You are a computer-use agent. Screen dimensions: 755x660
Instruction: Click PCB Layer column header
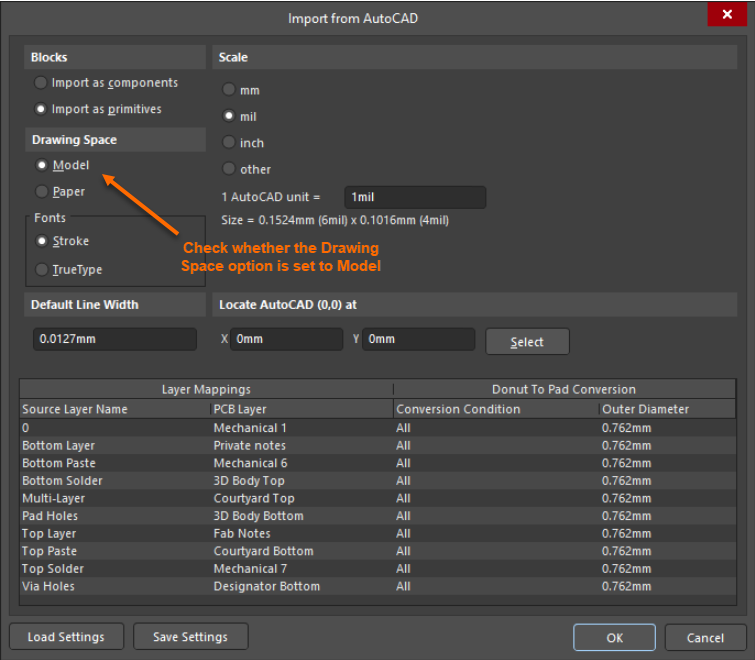click(x=302, y=409)
